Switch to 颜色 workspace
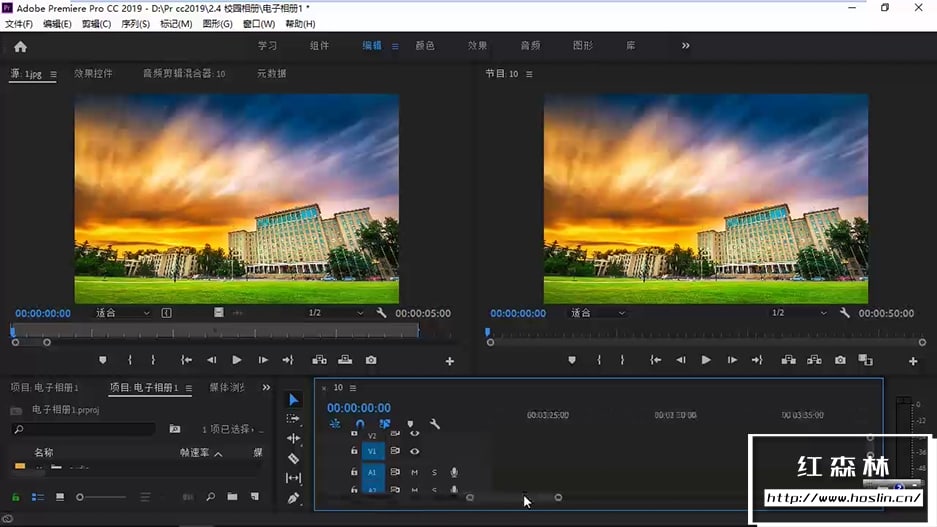The height and width of the screenshot is (527, 937). 425,45
